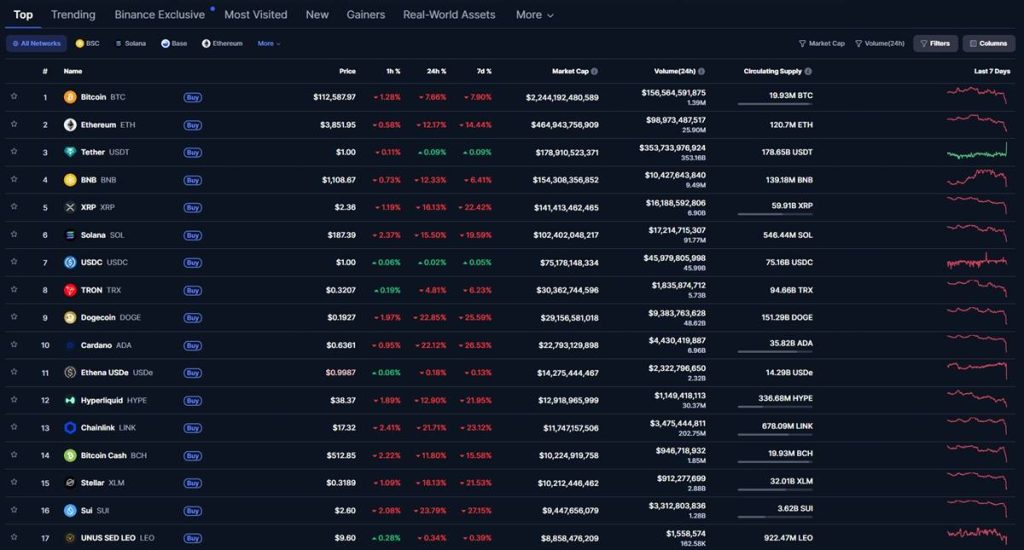
Task: Click the Market Cap column info icon
Action: tap(594, 71)
